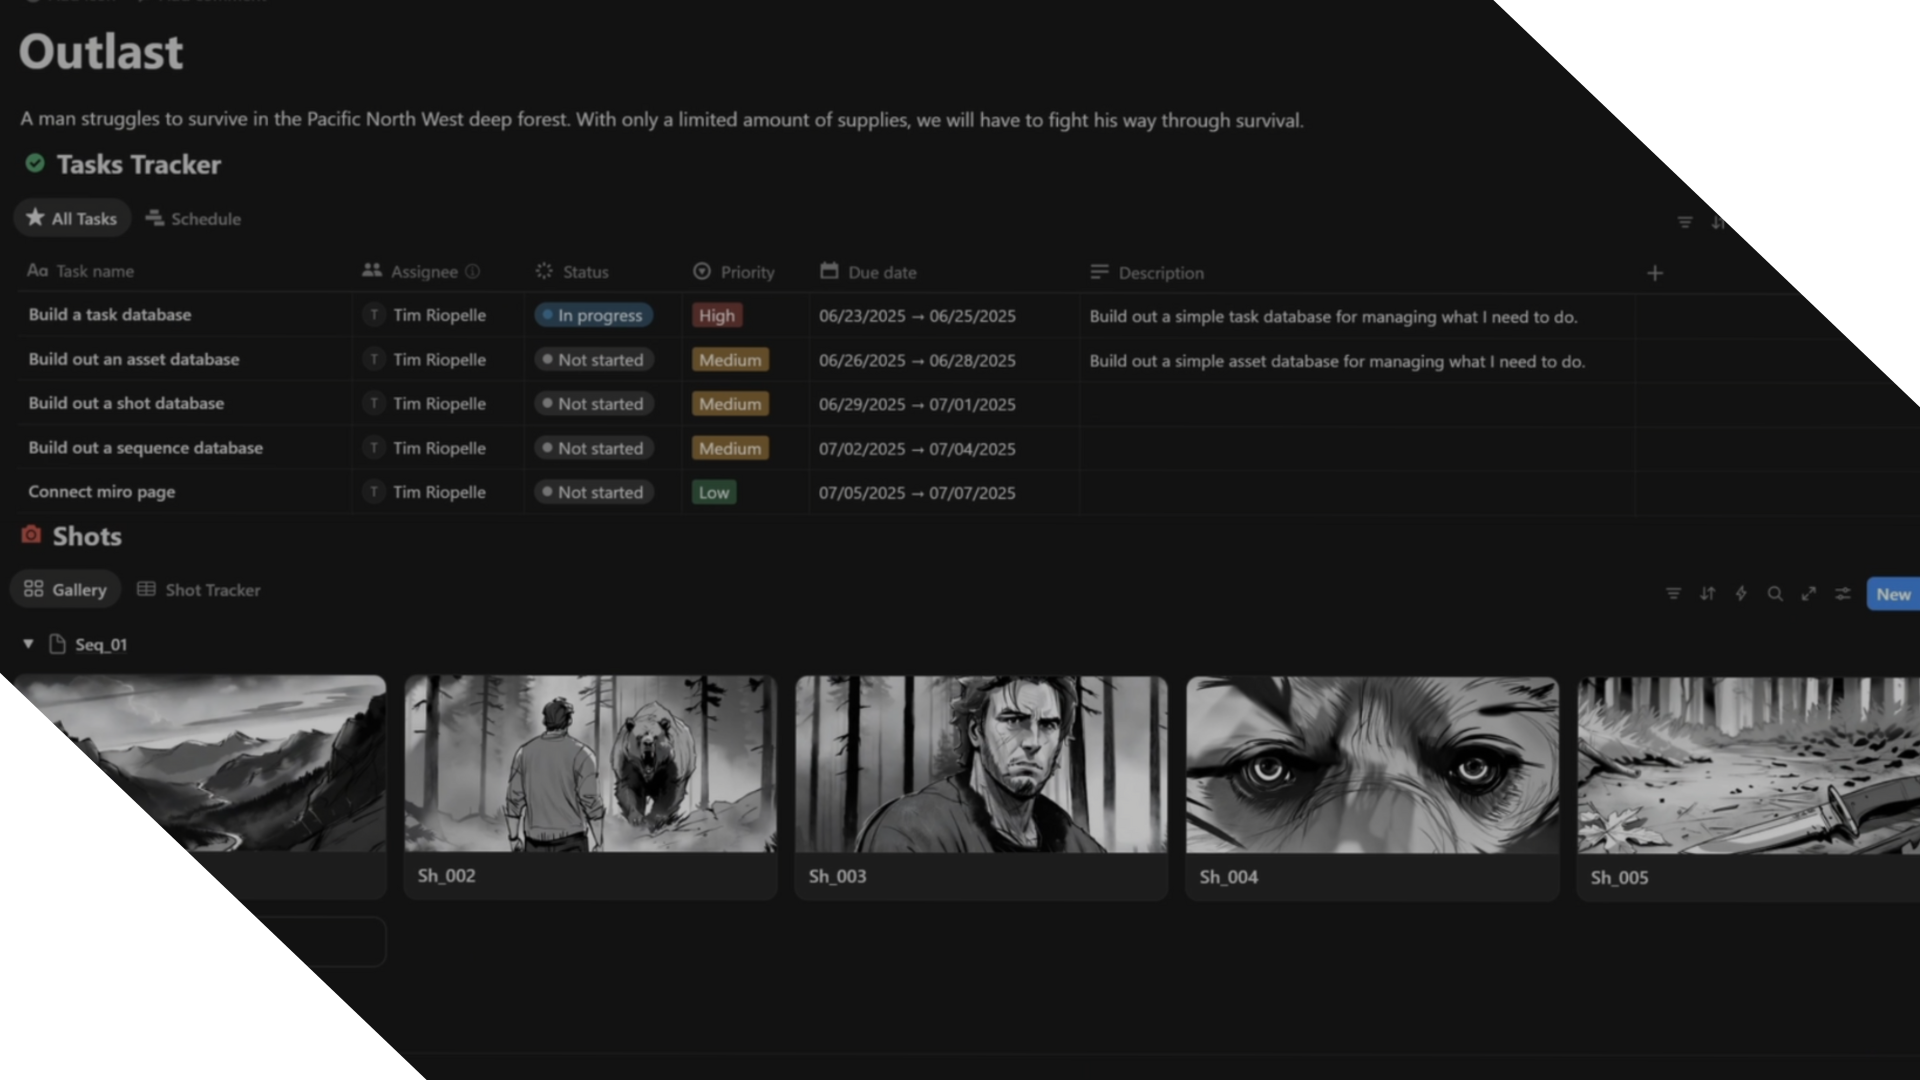Collapse the Seq_01 group toggle
1920x1080 pixels.
(x=28, y=644)
